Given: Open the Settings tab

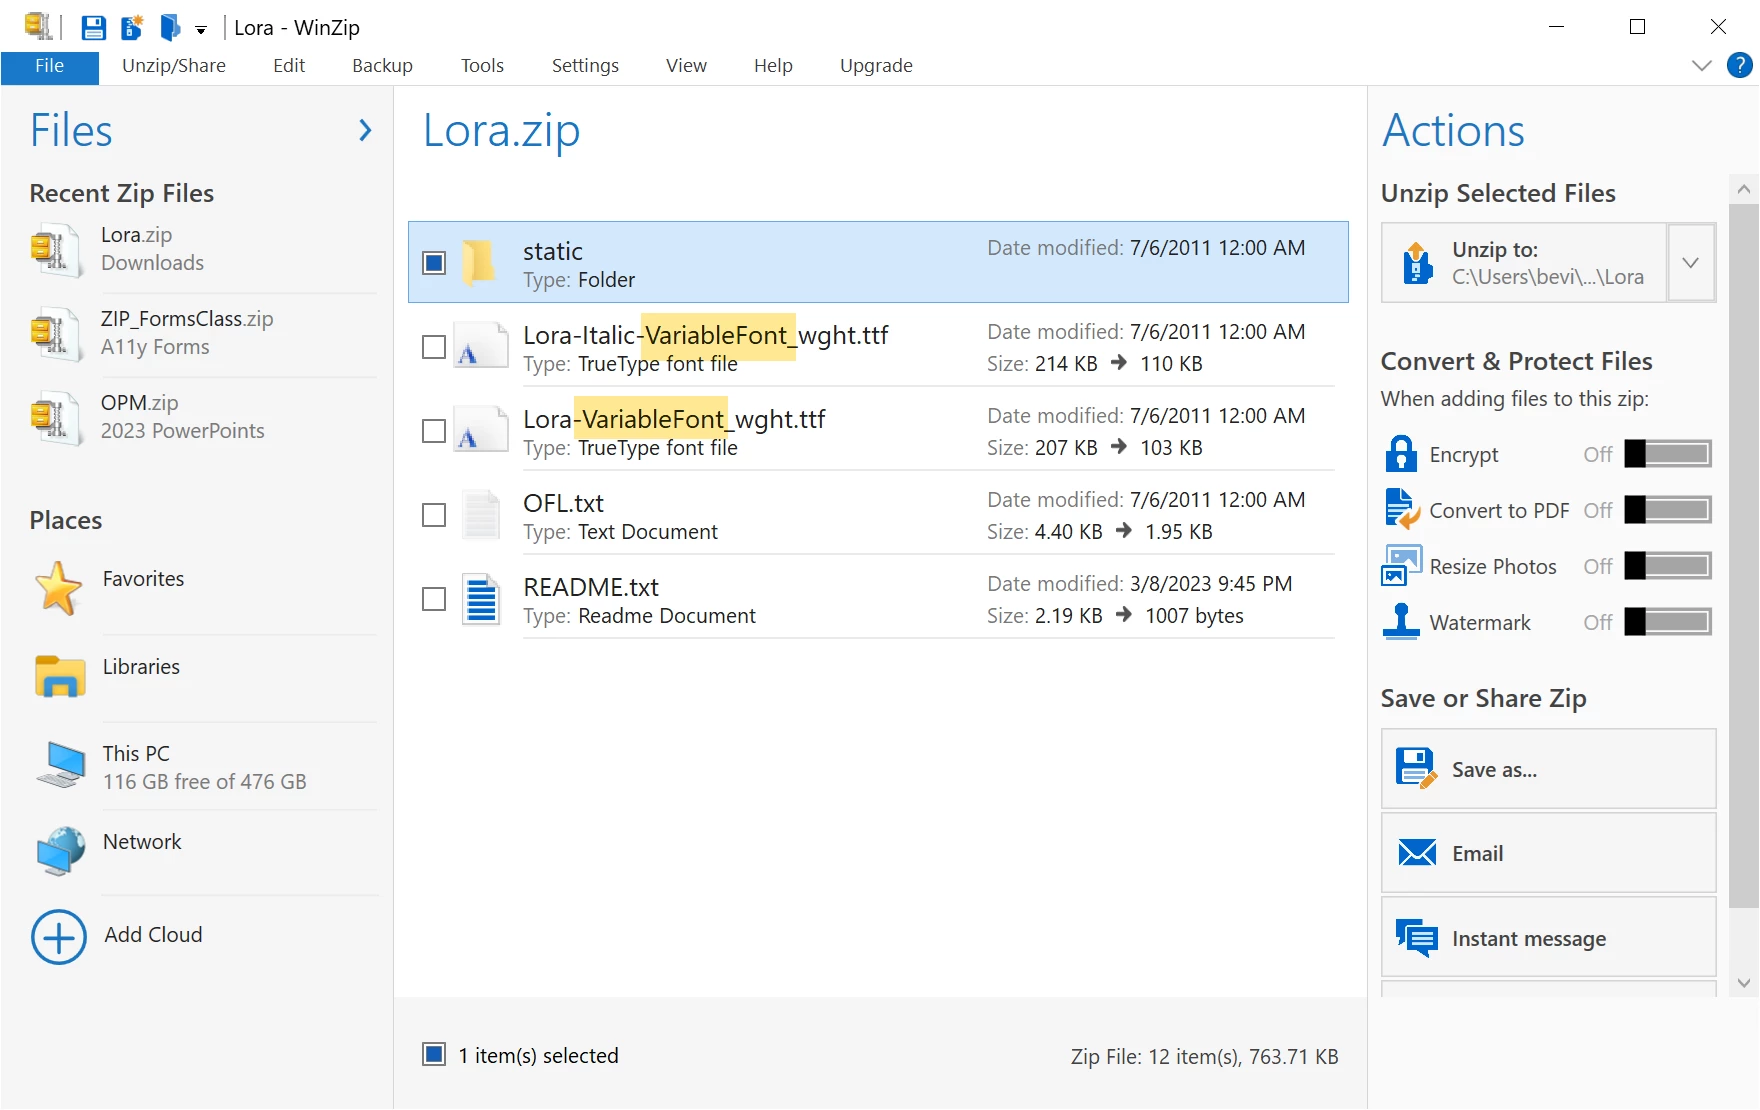Looking at the screenshot, I should point(585,66).
